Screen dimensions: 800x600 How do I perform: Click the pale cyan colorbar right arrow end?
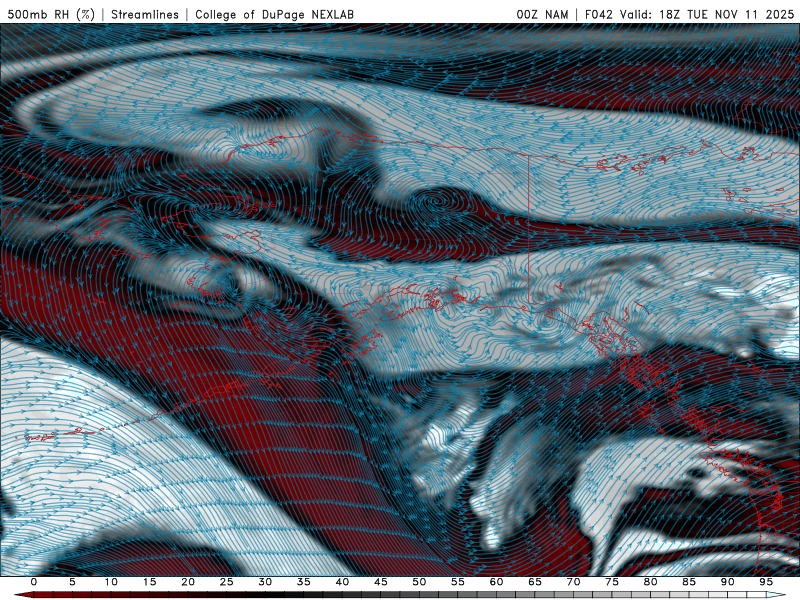click(x=776, y=595)
